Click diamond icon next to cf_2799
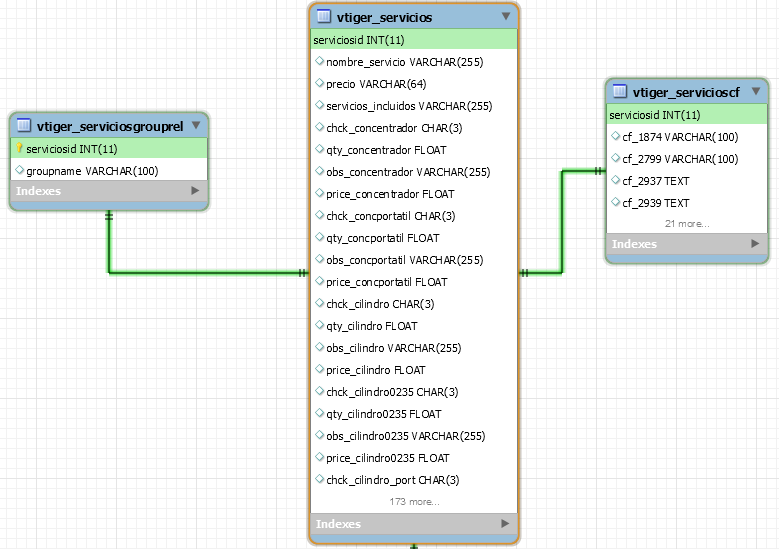Screen dimensions: 779x549 tap(616, 158)
